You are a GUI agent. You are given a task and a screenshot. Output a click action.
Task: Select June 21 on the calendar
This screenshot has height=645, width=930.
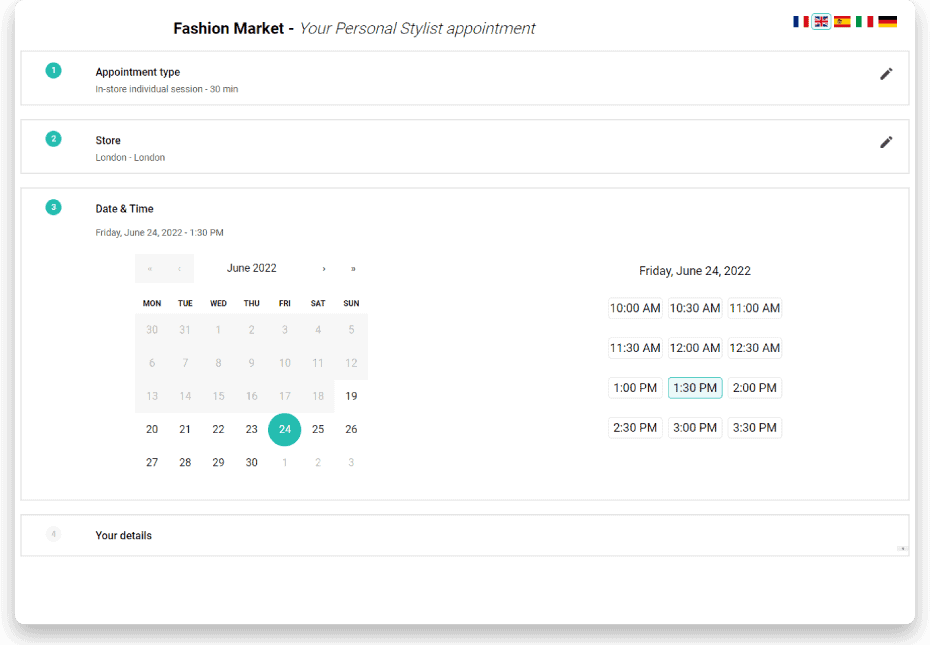point(185,429)
